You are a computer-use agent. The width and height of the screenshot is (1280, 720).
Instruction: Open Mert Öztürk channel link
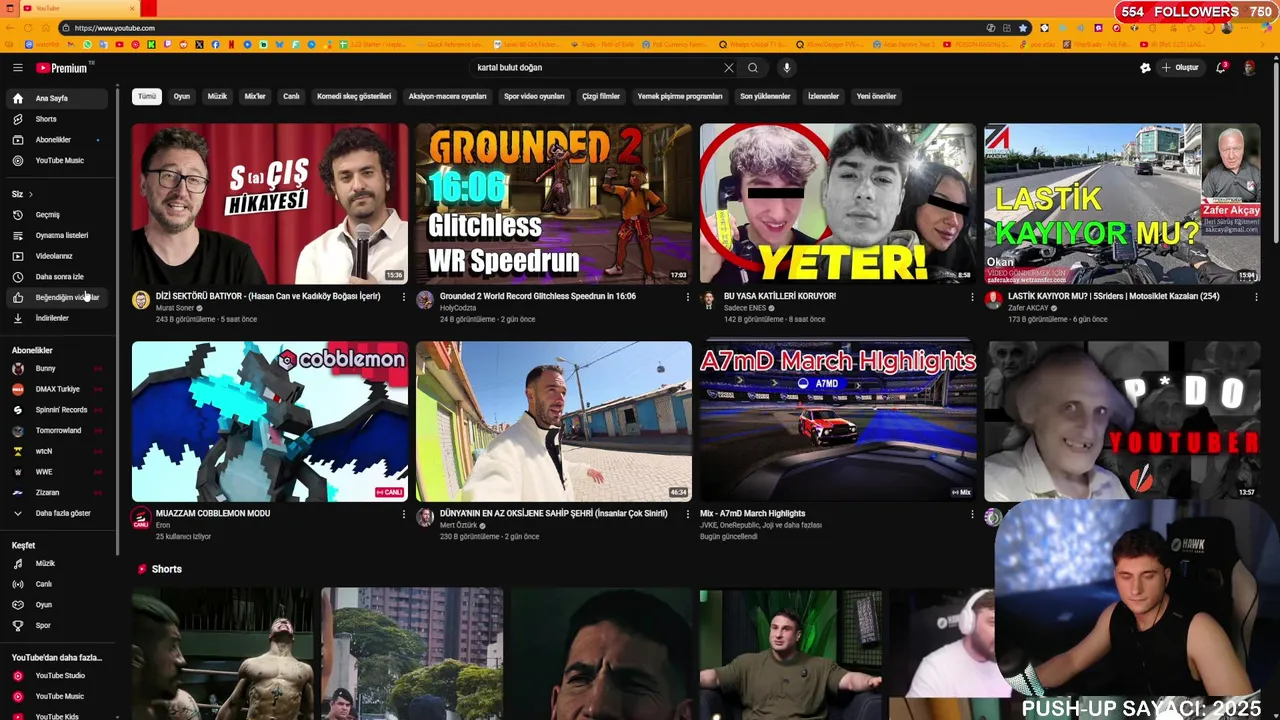459,525
